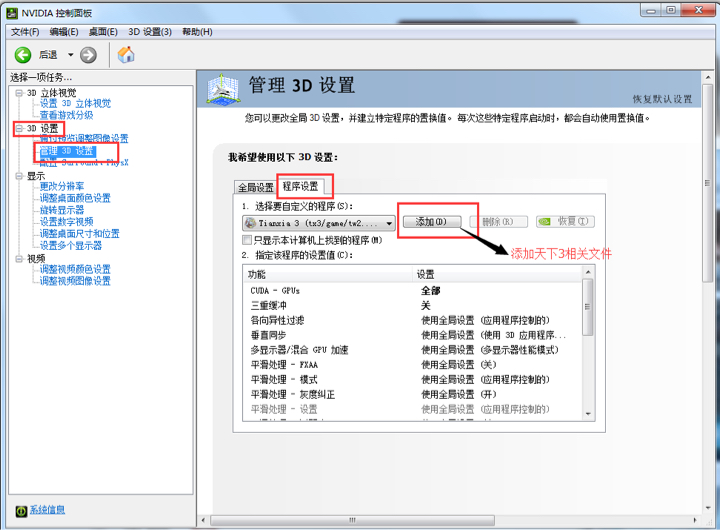Select 查看游戏分级 tree item
This screenshot has width=720, height=530.
(x=66, y=115)
